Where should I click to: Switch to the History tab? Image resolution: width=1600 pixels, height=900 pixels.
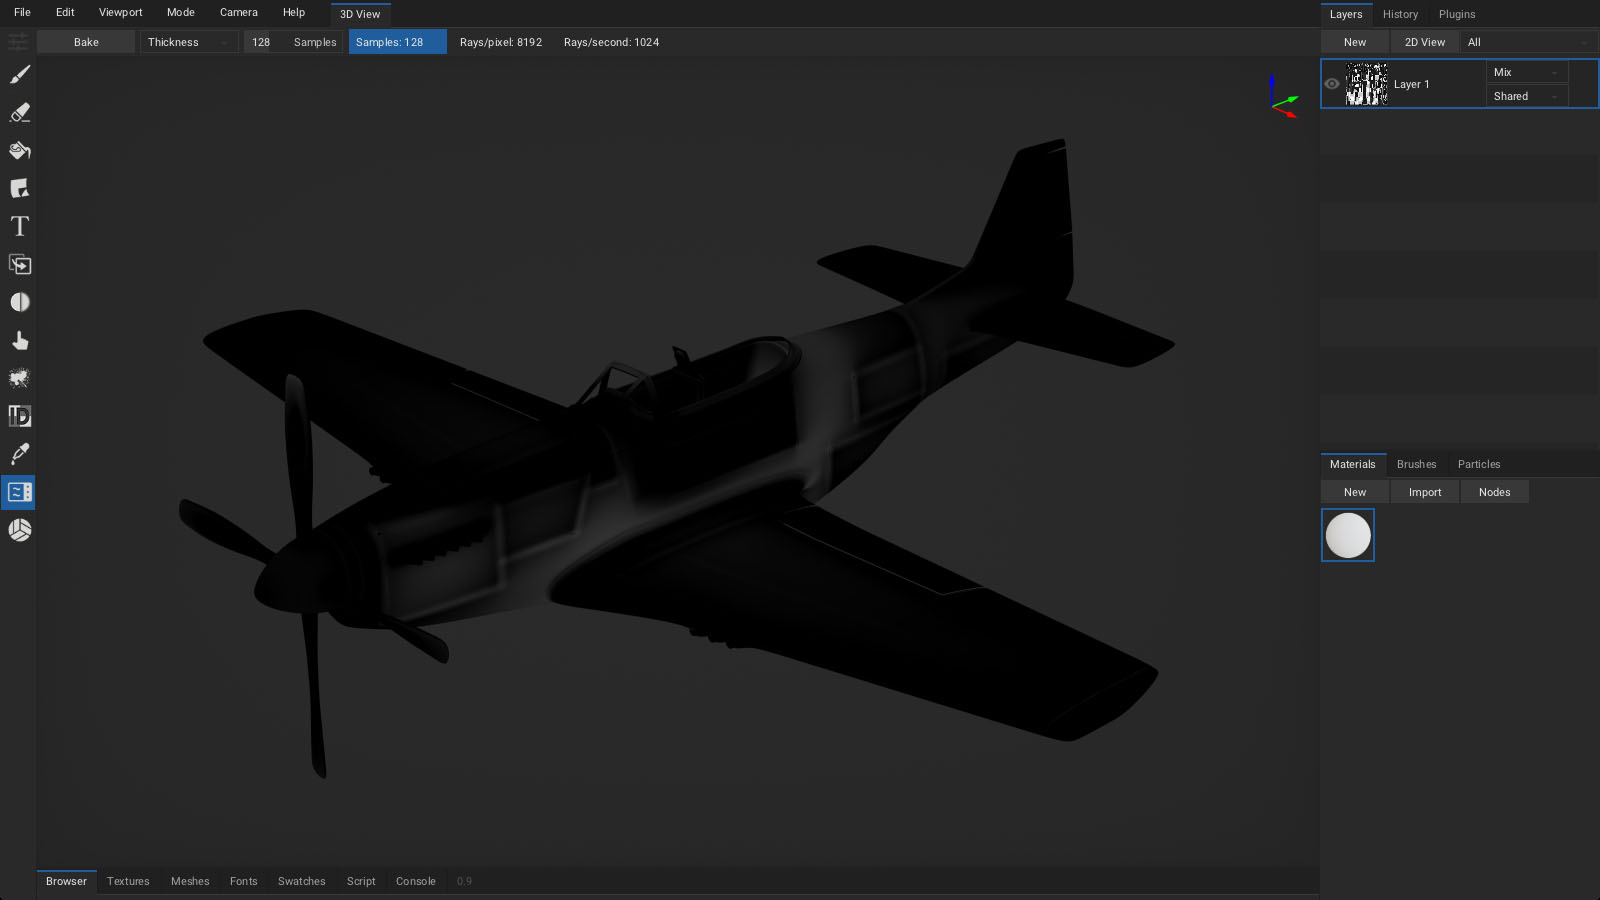1400,14
